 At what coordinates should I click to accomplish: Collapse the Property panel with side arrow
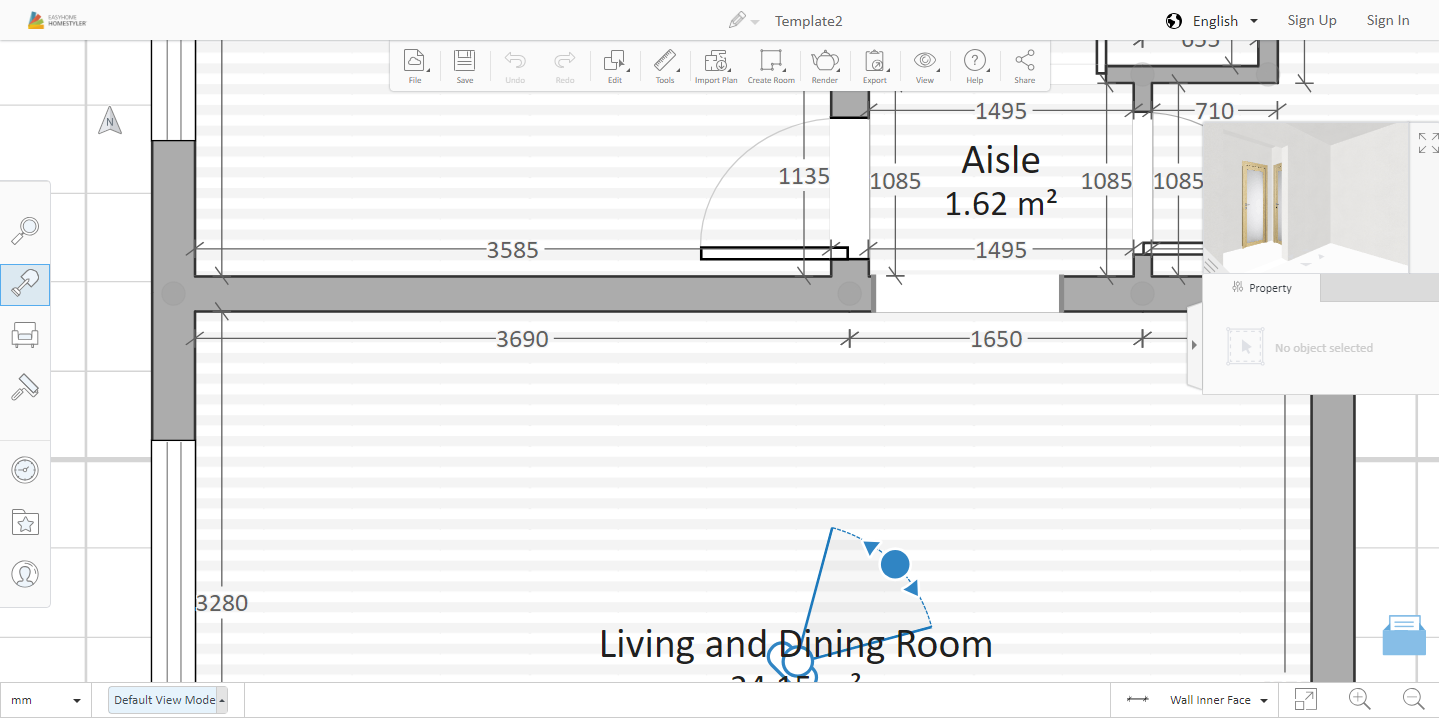1194,345
